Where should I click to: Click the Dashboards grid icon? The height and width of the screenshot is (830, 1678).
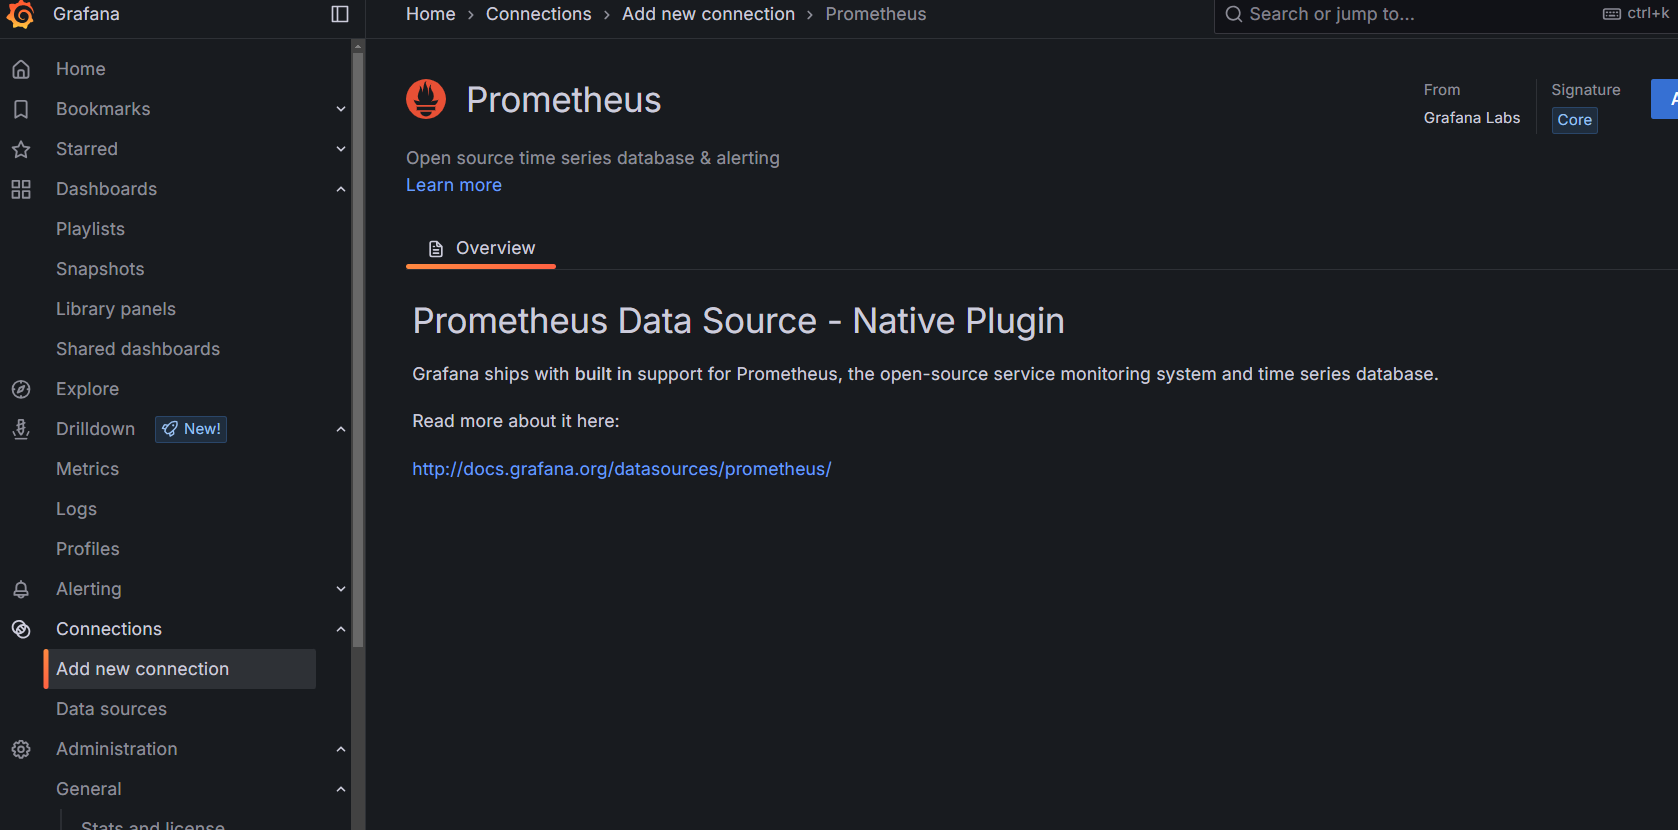(x=21, y=189)
